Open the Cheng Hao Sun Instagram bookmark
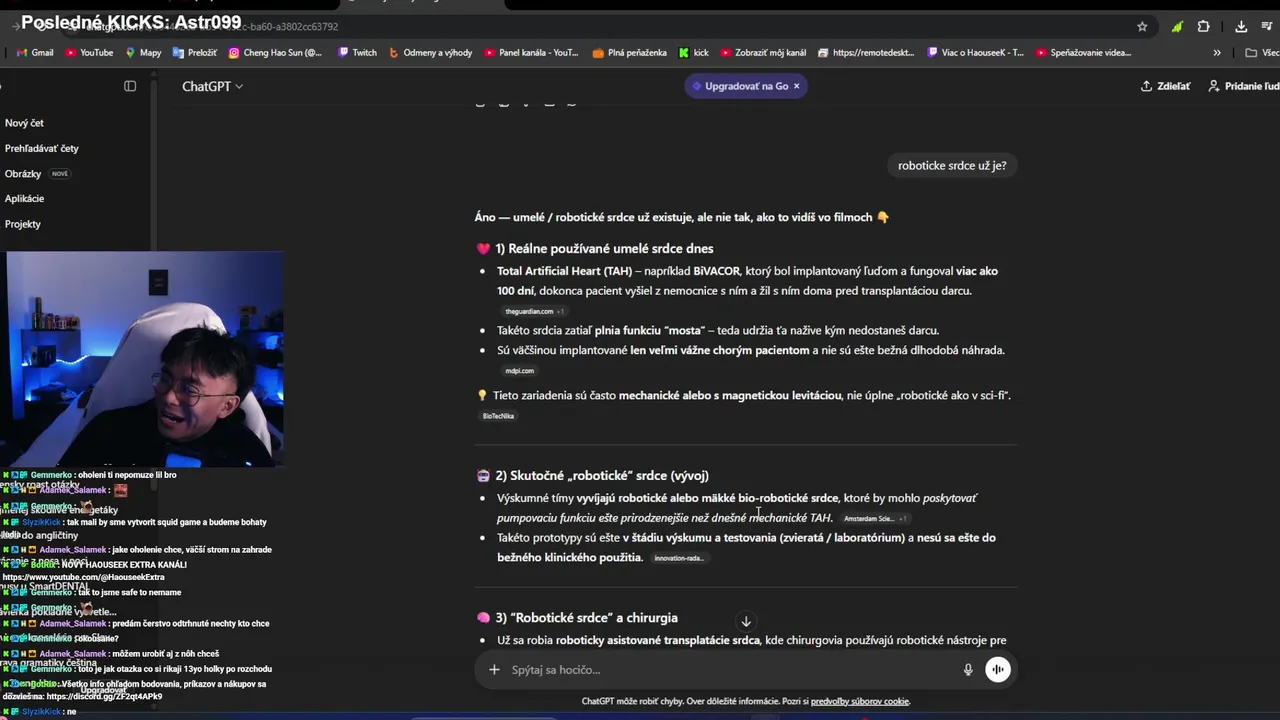The height and width of the screenshot is (720, 1280). tap(276, 52)
